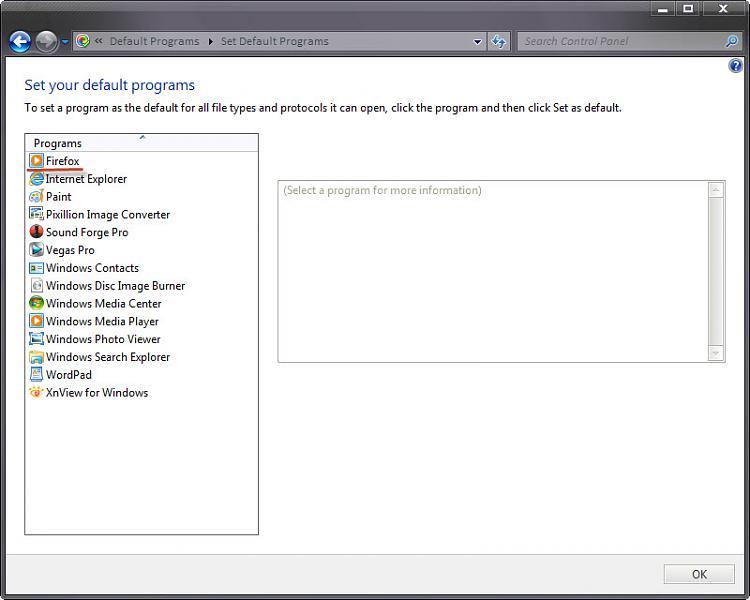Click the Windows Media Center icon
Screen dimensions: 750x600
(x=36, y=303)
